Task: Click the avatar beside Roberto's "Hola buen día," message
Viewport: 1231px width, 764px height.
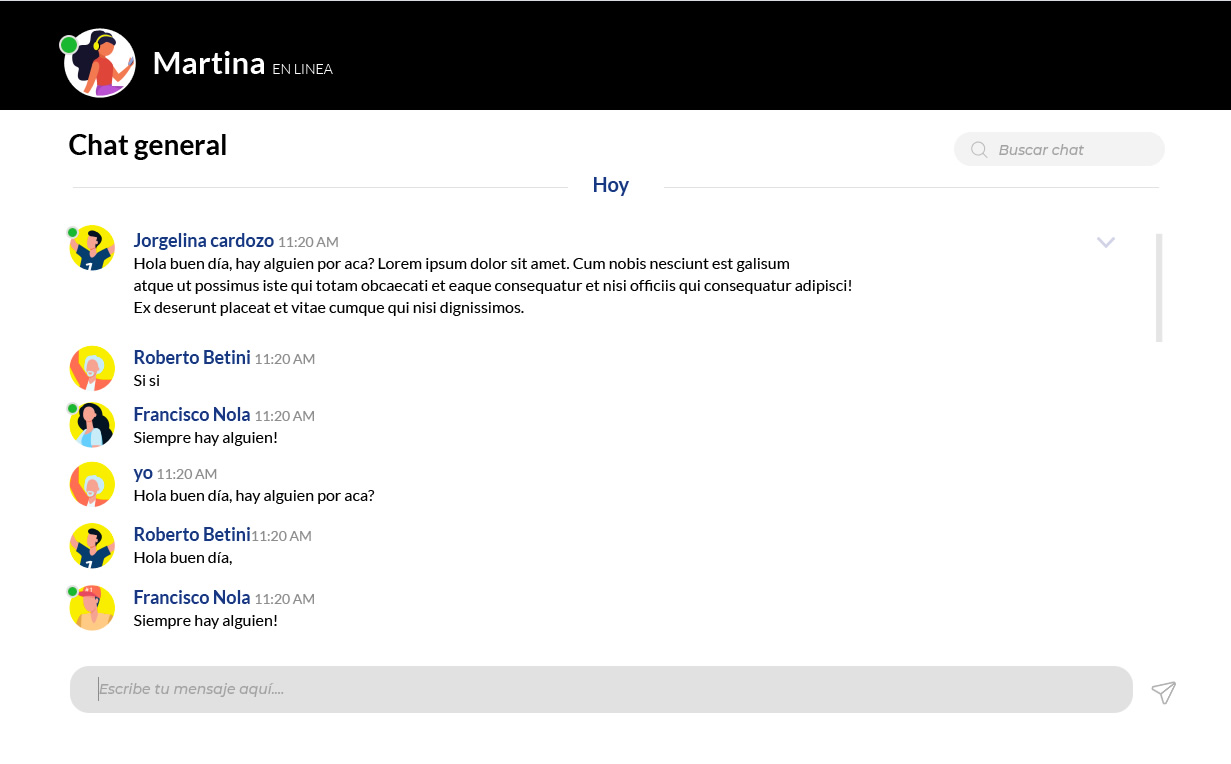Action: click(x=92, y=546)
